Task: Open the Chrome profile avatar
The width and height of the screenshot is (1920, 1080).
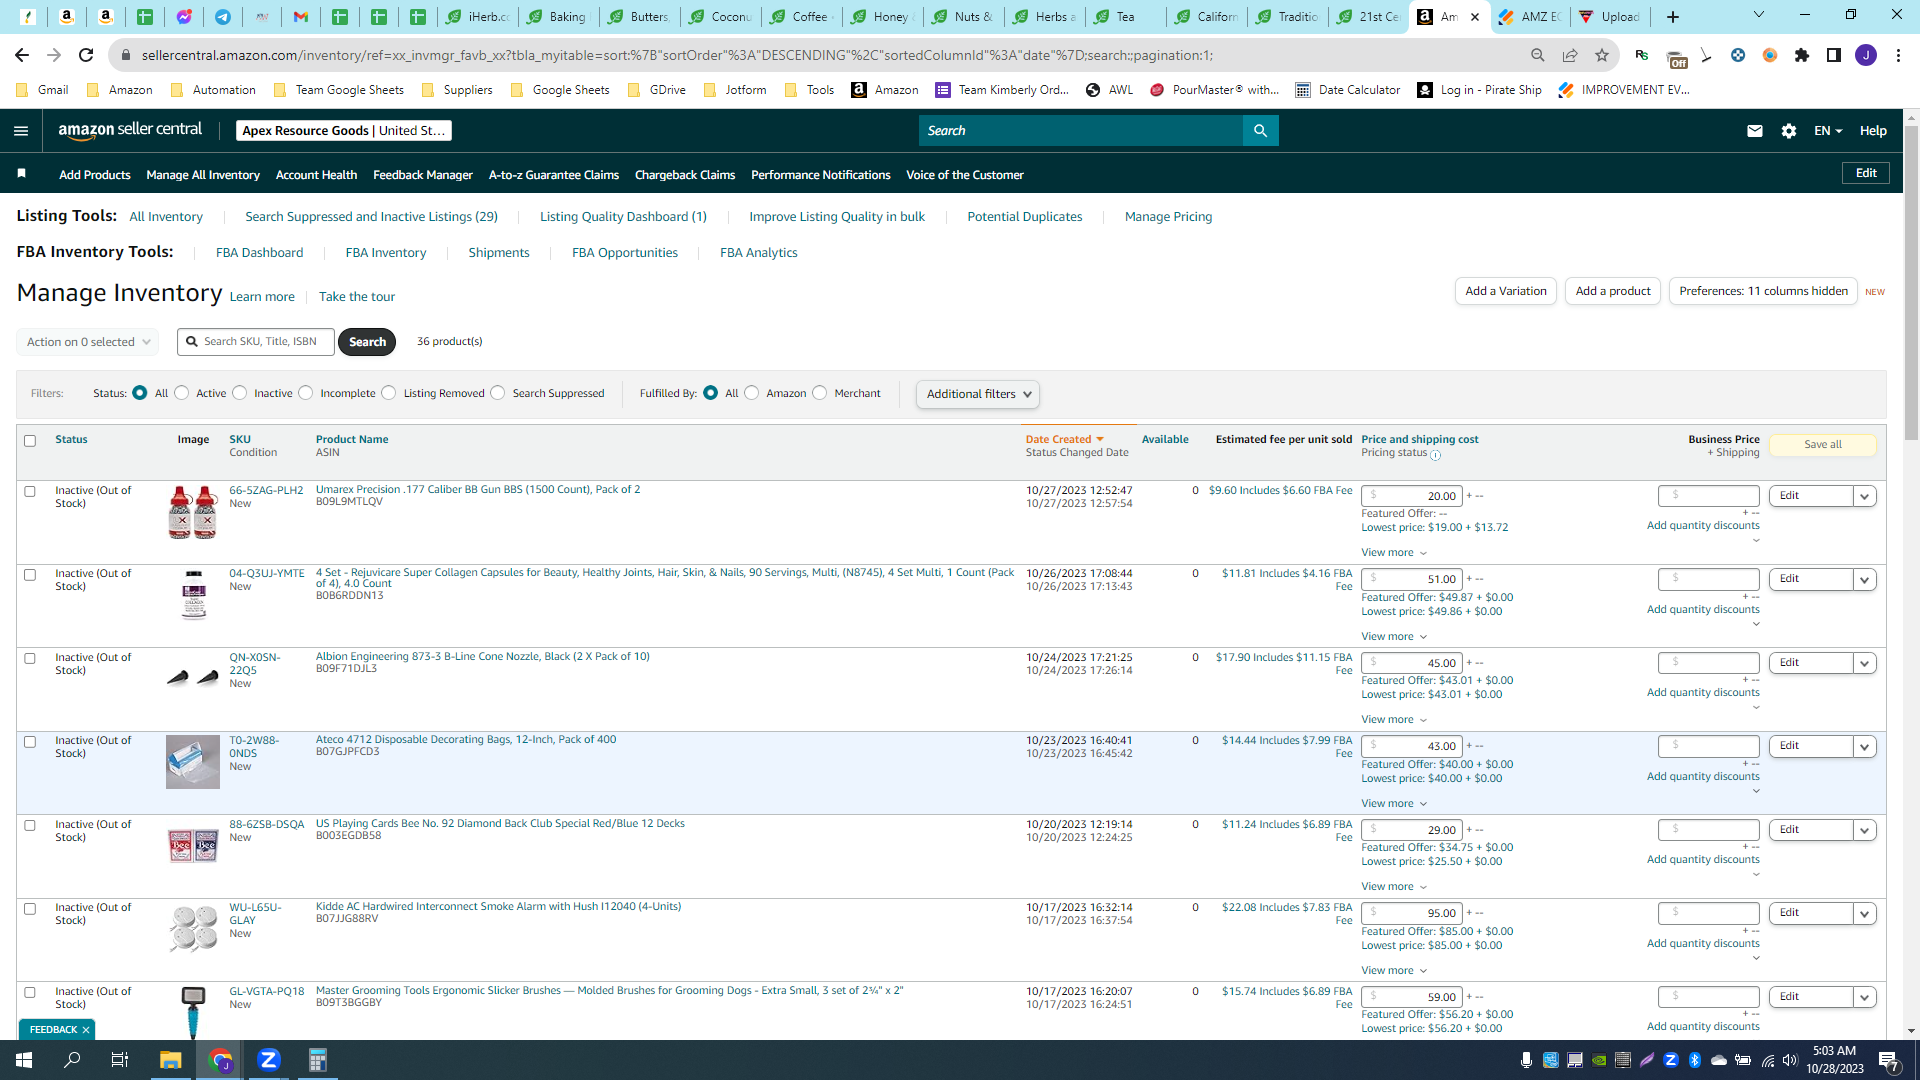Action: coord(1866,55)
